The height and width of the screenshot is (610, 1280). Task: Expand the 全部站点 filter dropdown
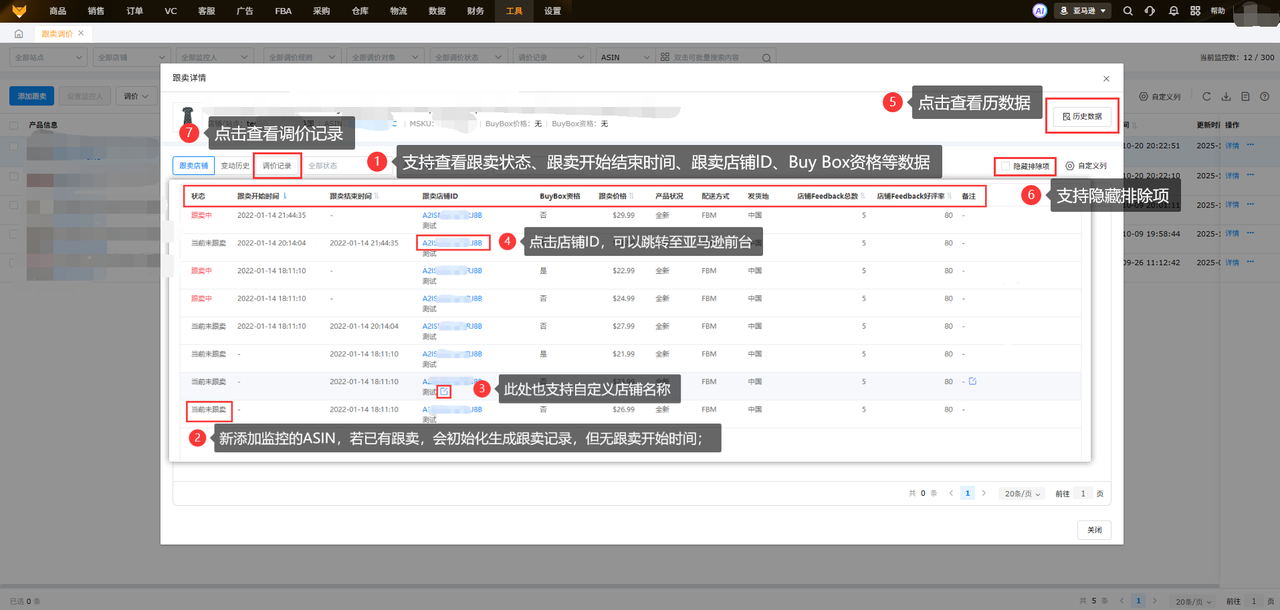click(x=49, y=58)
